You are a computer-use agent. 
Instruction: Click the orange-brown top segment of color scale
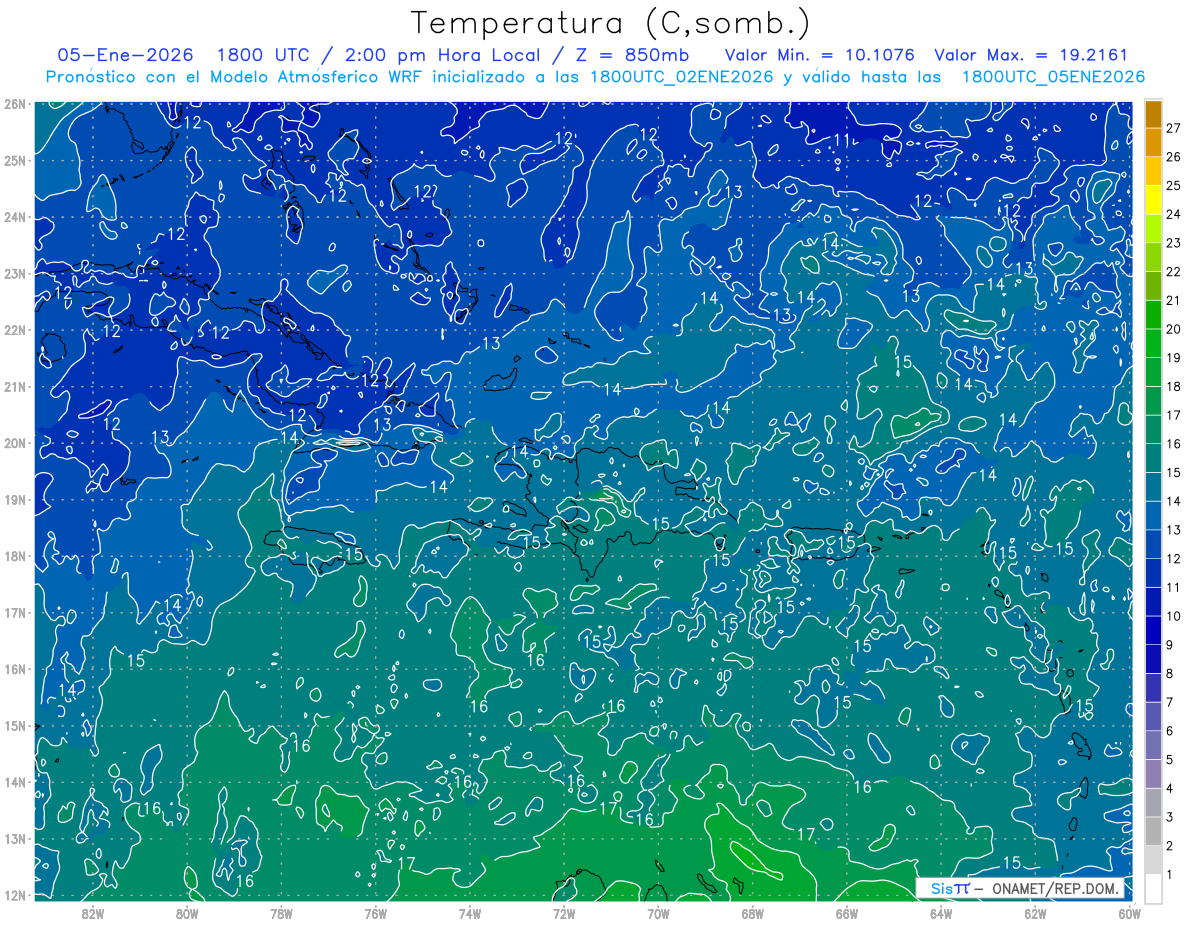click(1154, 115)
